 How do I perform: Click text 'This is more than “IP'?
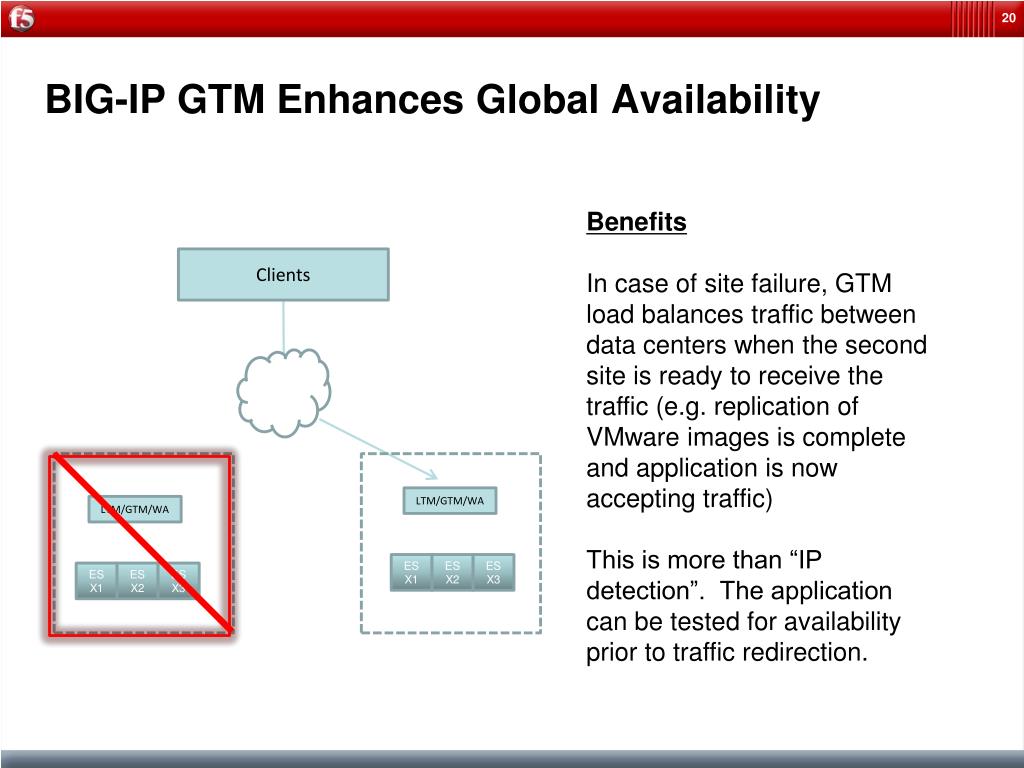pos(704,560)
